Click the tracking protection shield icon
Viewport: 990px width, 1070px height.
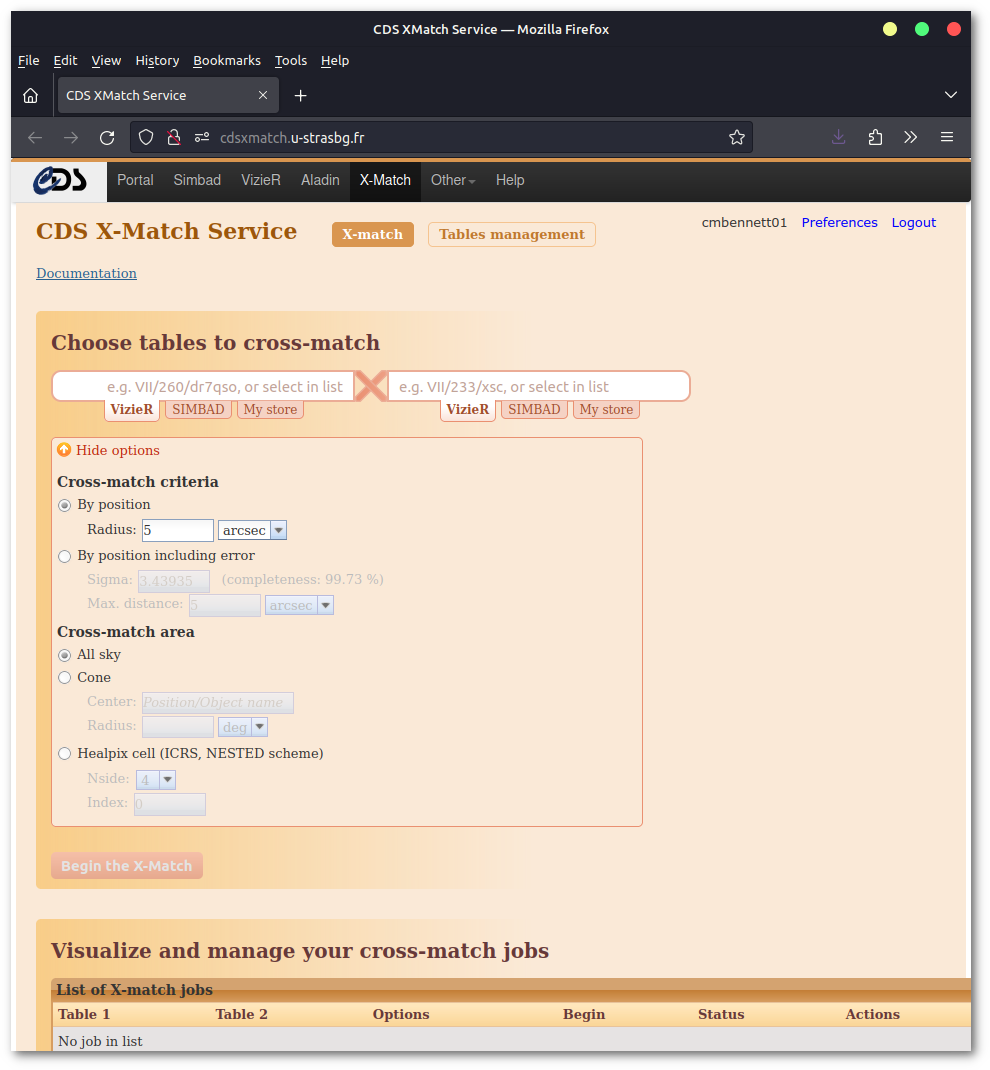tap(146, 138)
